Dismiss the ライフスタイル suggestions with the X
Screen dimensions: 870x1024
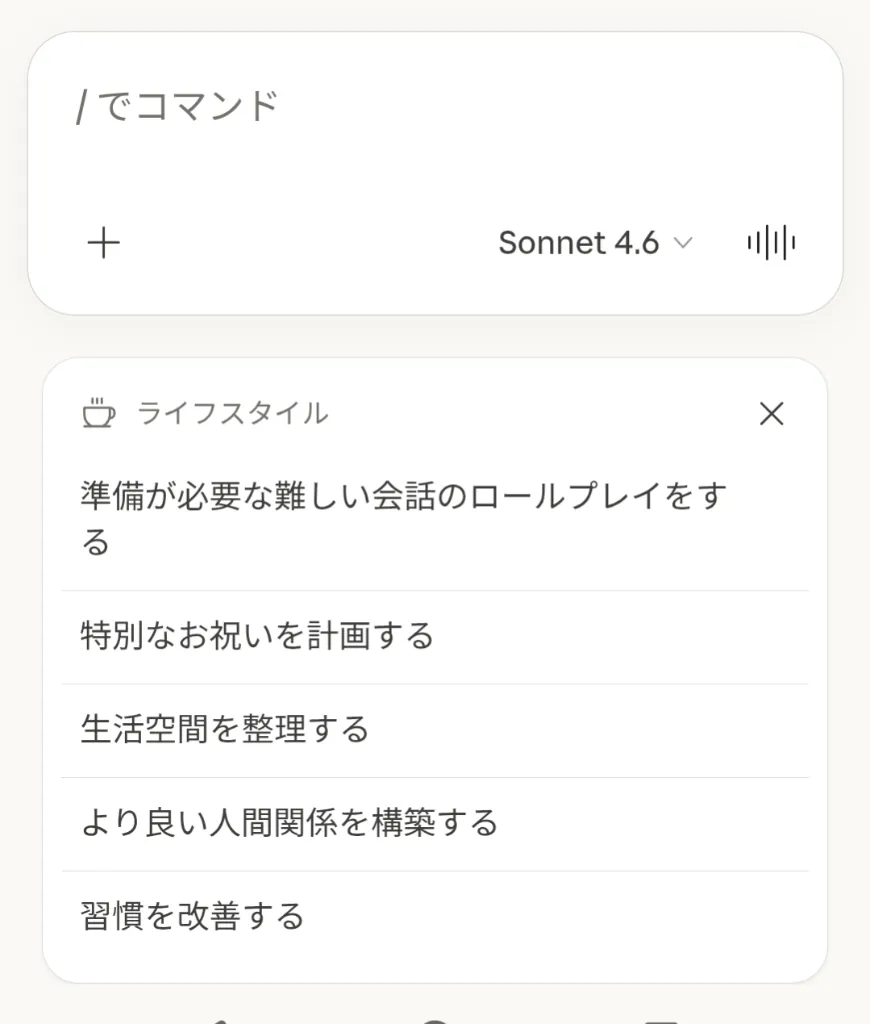771,414
